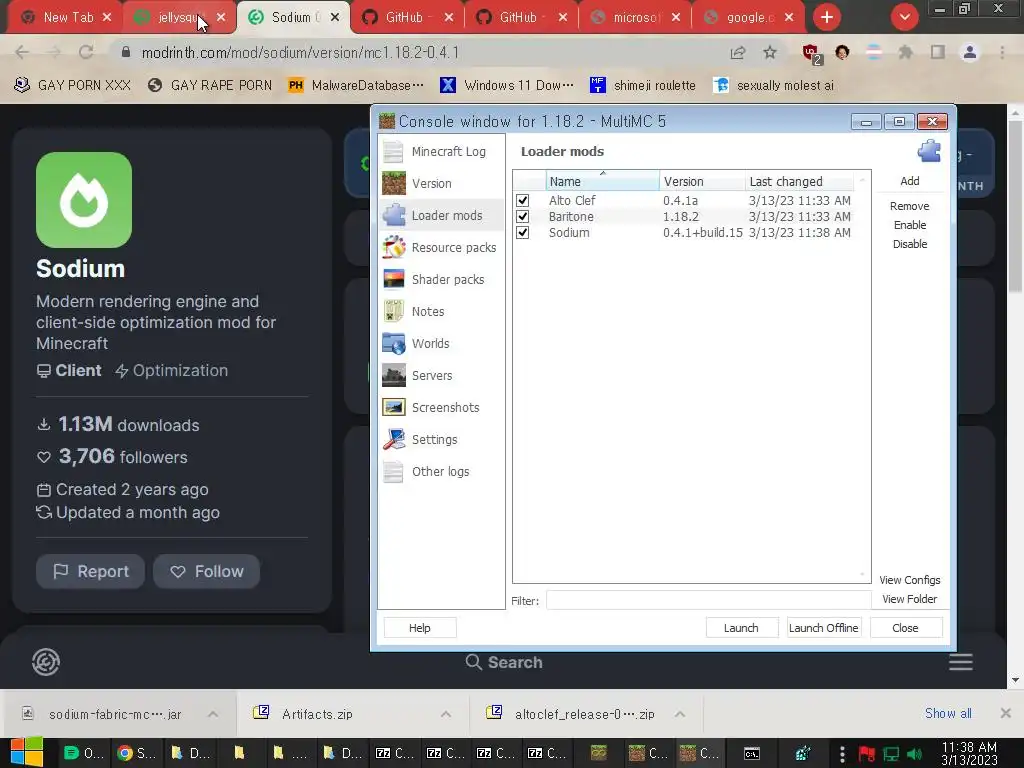Expand the sodium-fabric jar download options
This screenshot has width=1024, height=768.
click(x=213, y=714)
